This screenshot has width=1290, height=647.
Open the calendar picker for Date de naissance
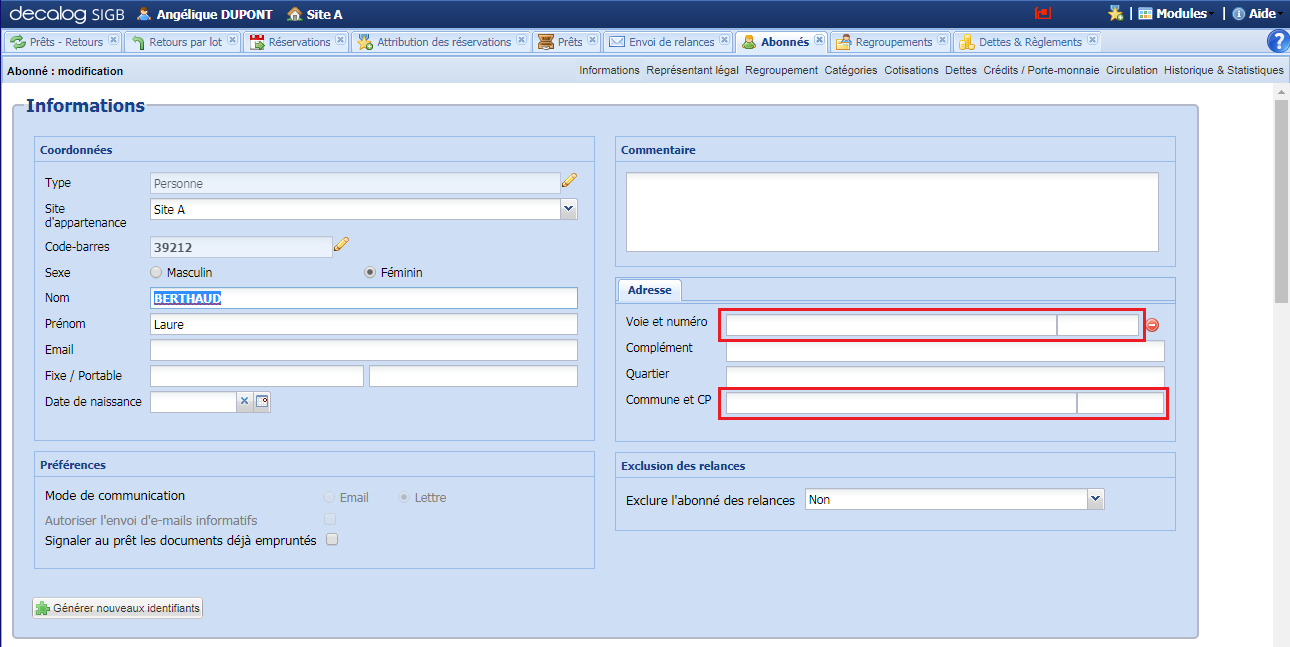(262, 401)
